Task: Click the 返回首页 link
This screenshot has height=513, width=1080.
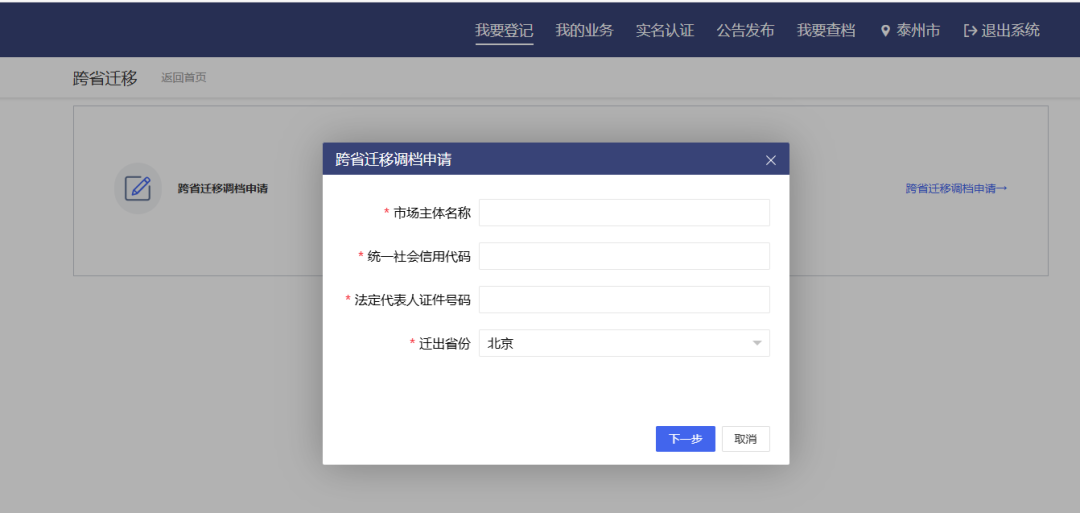Action: pyautogui.click(x=184, y=78)
